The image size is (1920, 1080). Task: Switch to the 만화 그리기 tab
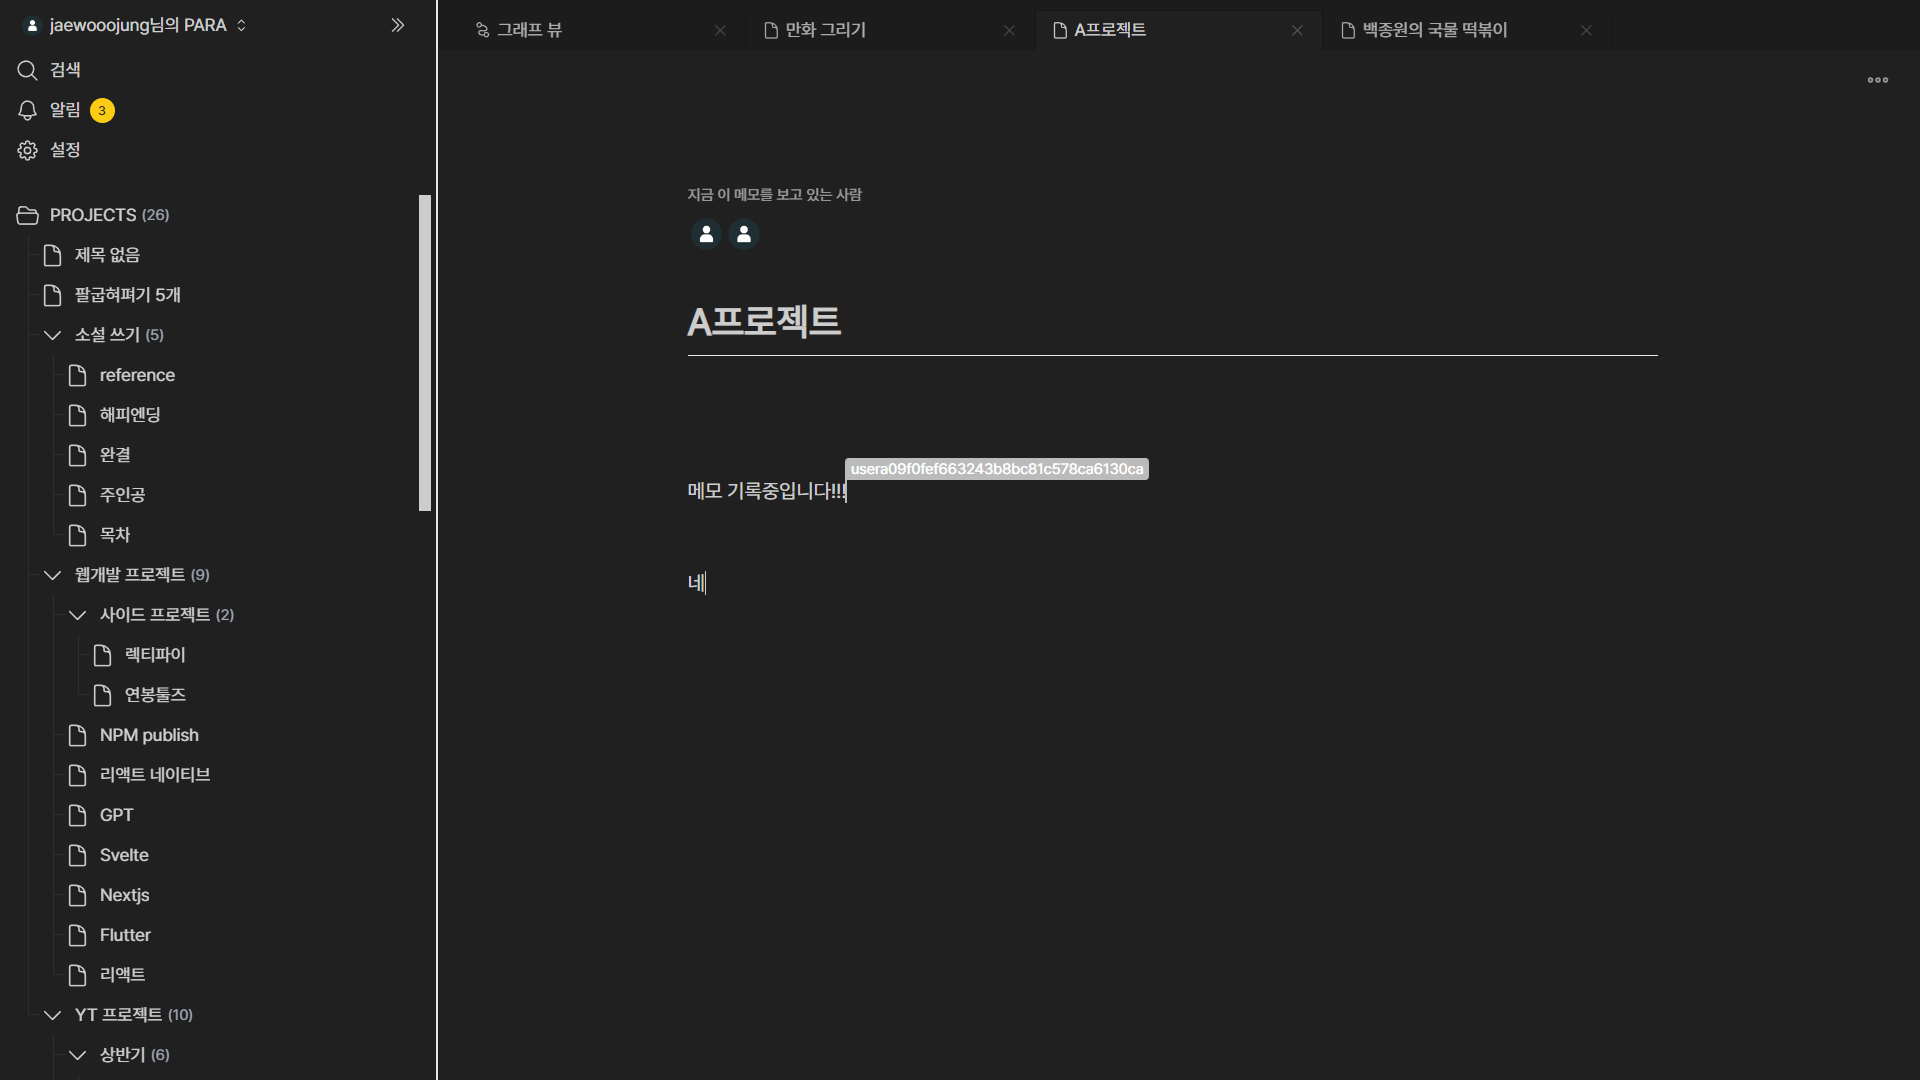pyautogui.click(x=825, y=30)
